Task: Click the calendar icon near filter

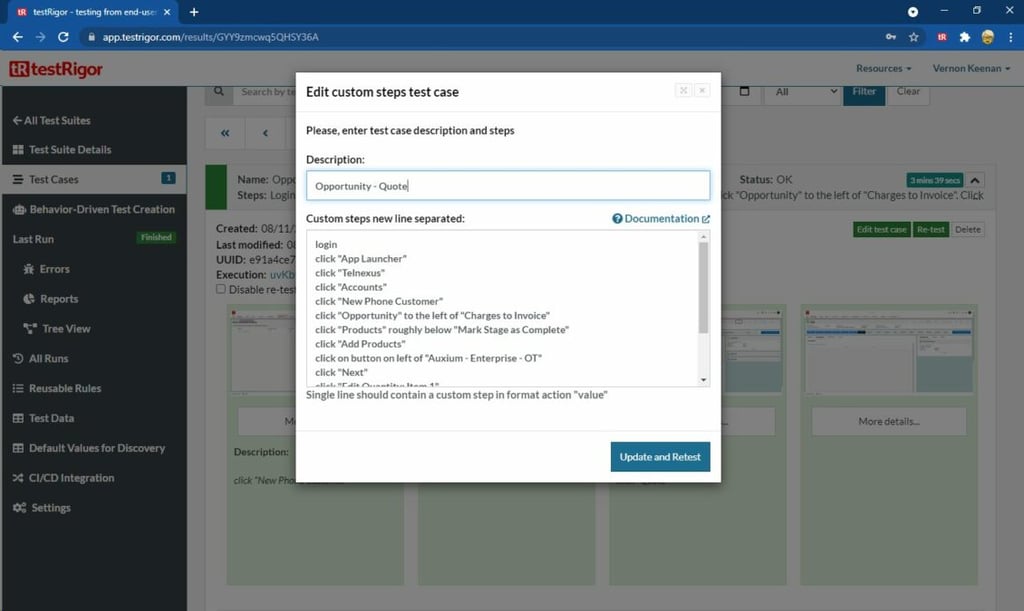Action: click(744, 91)
